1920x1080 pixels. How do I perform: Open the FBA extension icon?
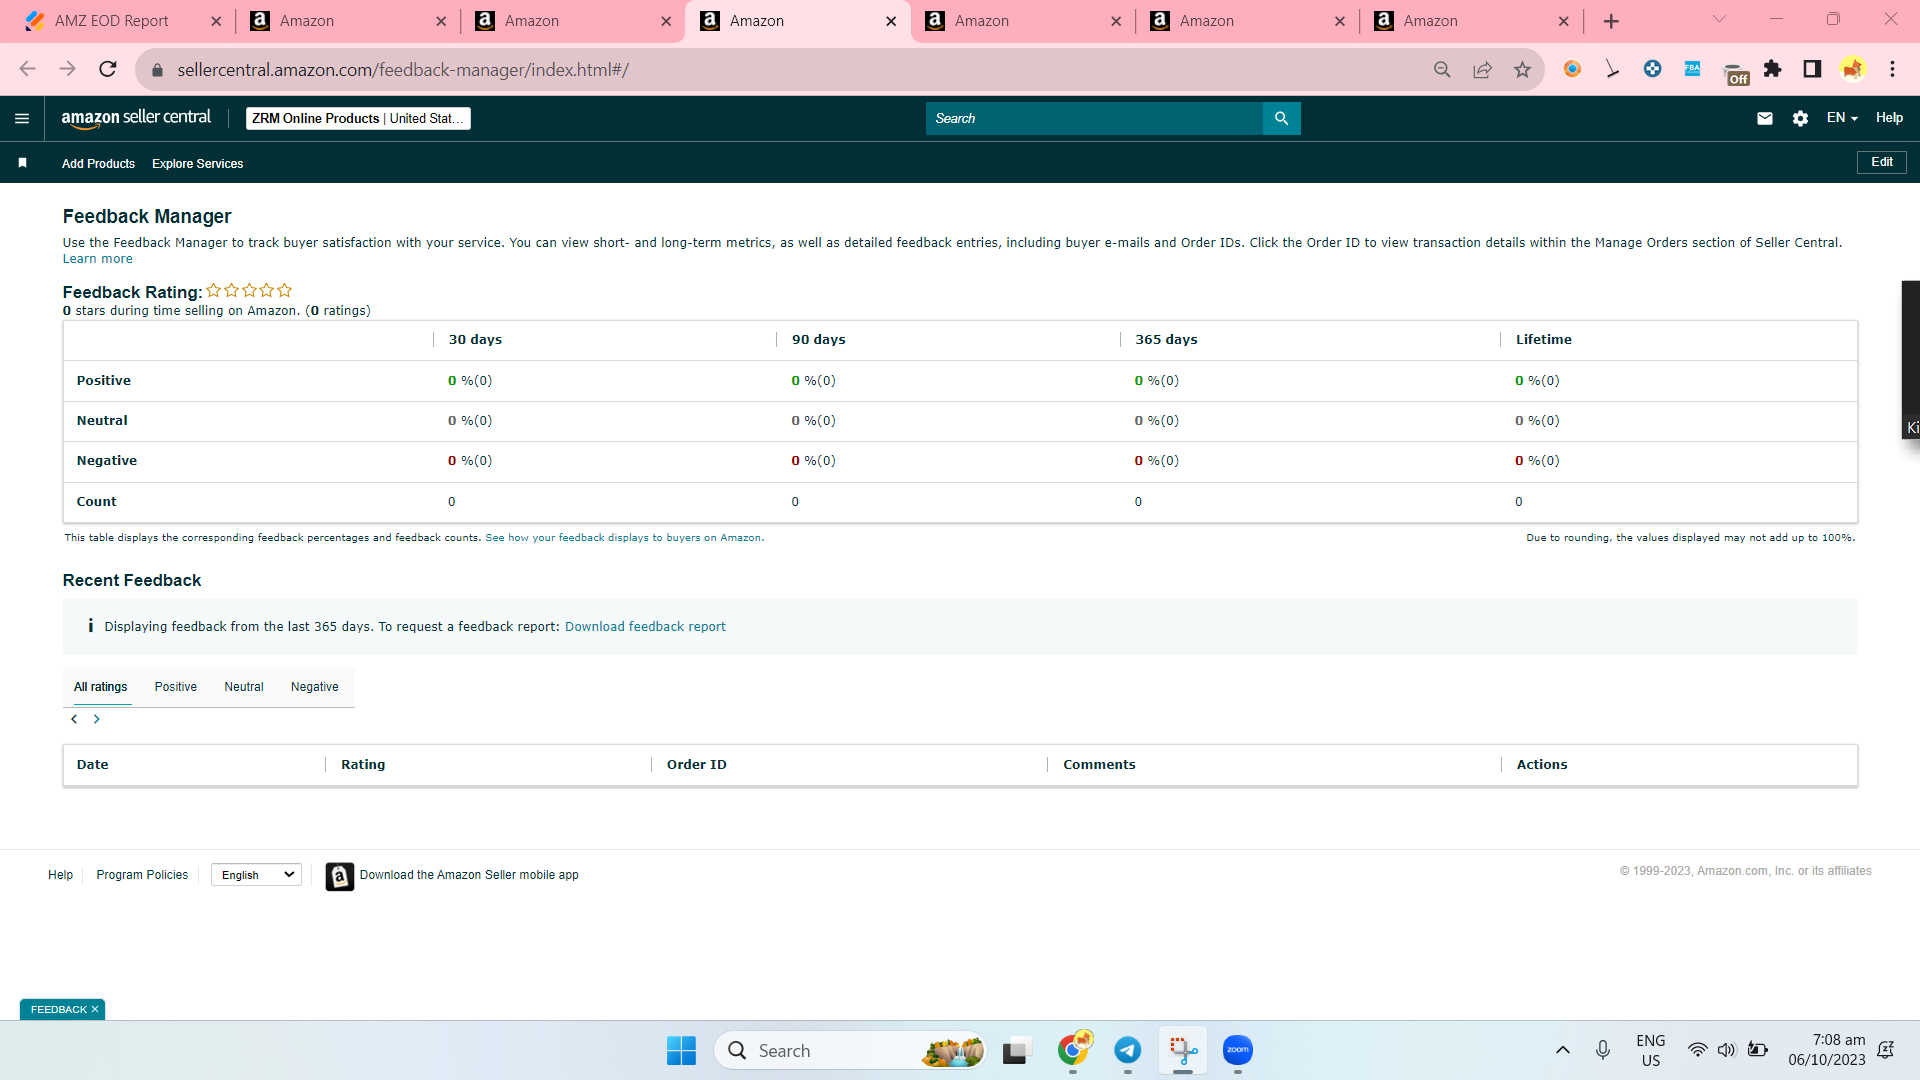pyautogui.click(x=1692, y=69)
